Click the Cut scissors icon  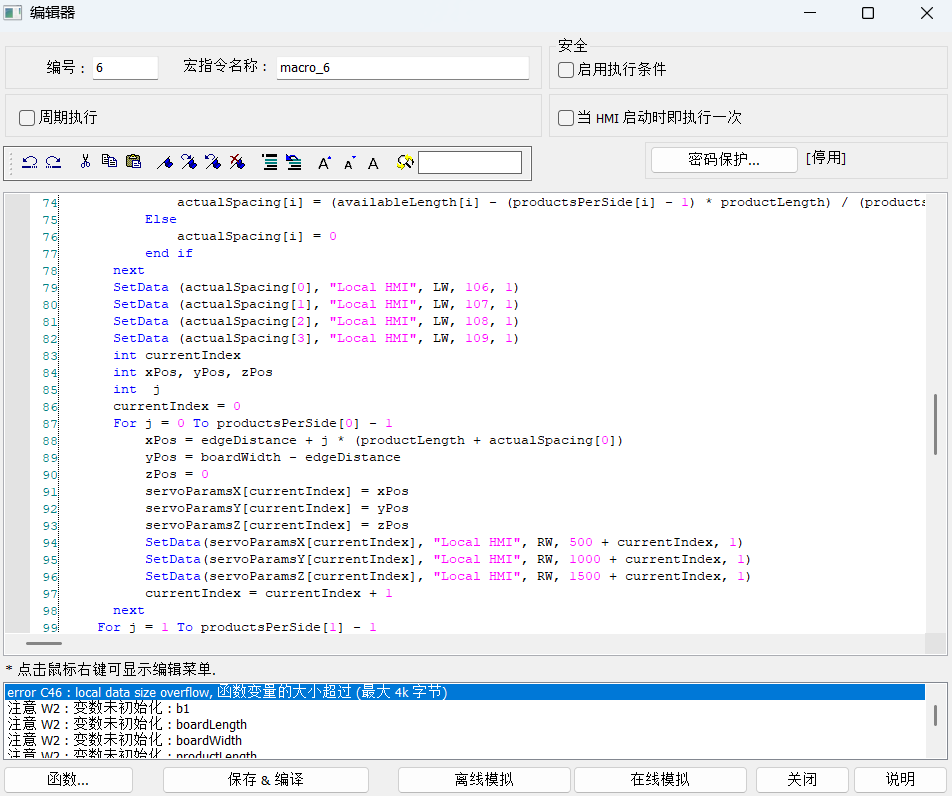pyautogui.click(x=86, y=162)
